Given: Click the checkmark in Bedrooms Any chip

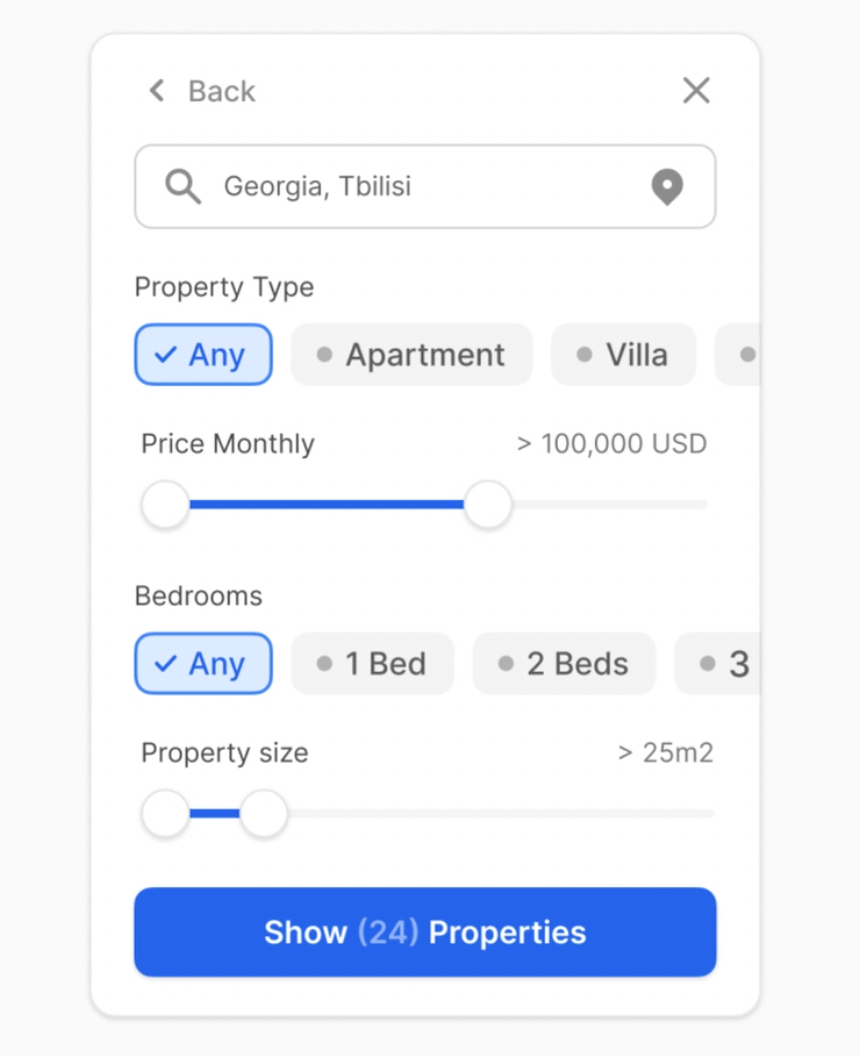Looking at the screenshot, I should click(166, 664).
